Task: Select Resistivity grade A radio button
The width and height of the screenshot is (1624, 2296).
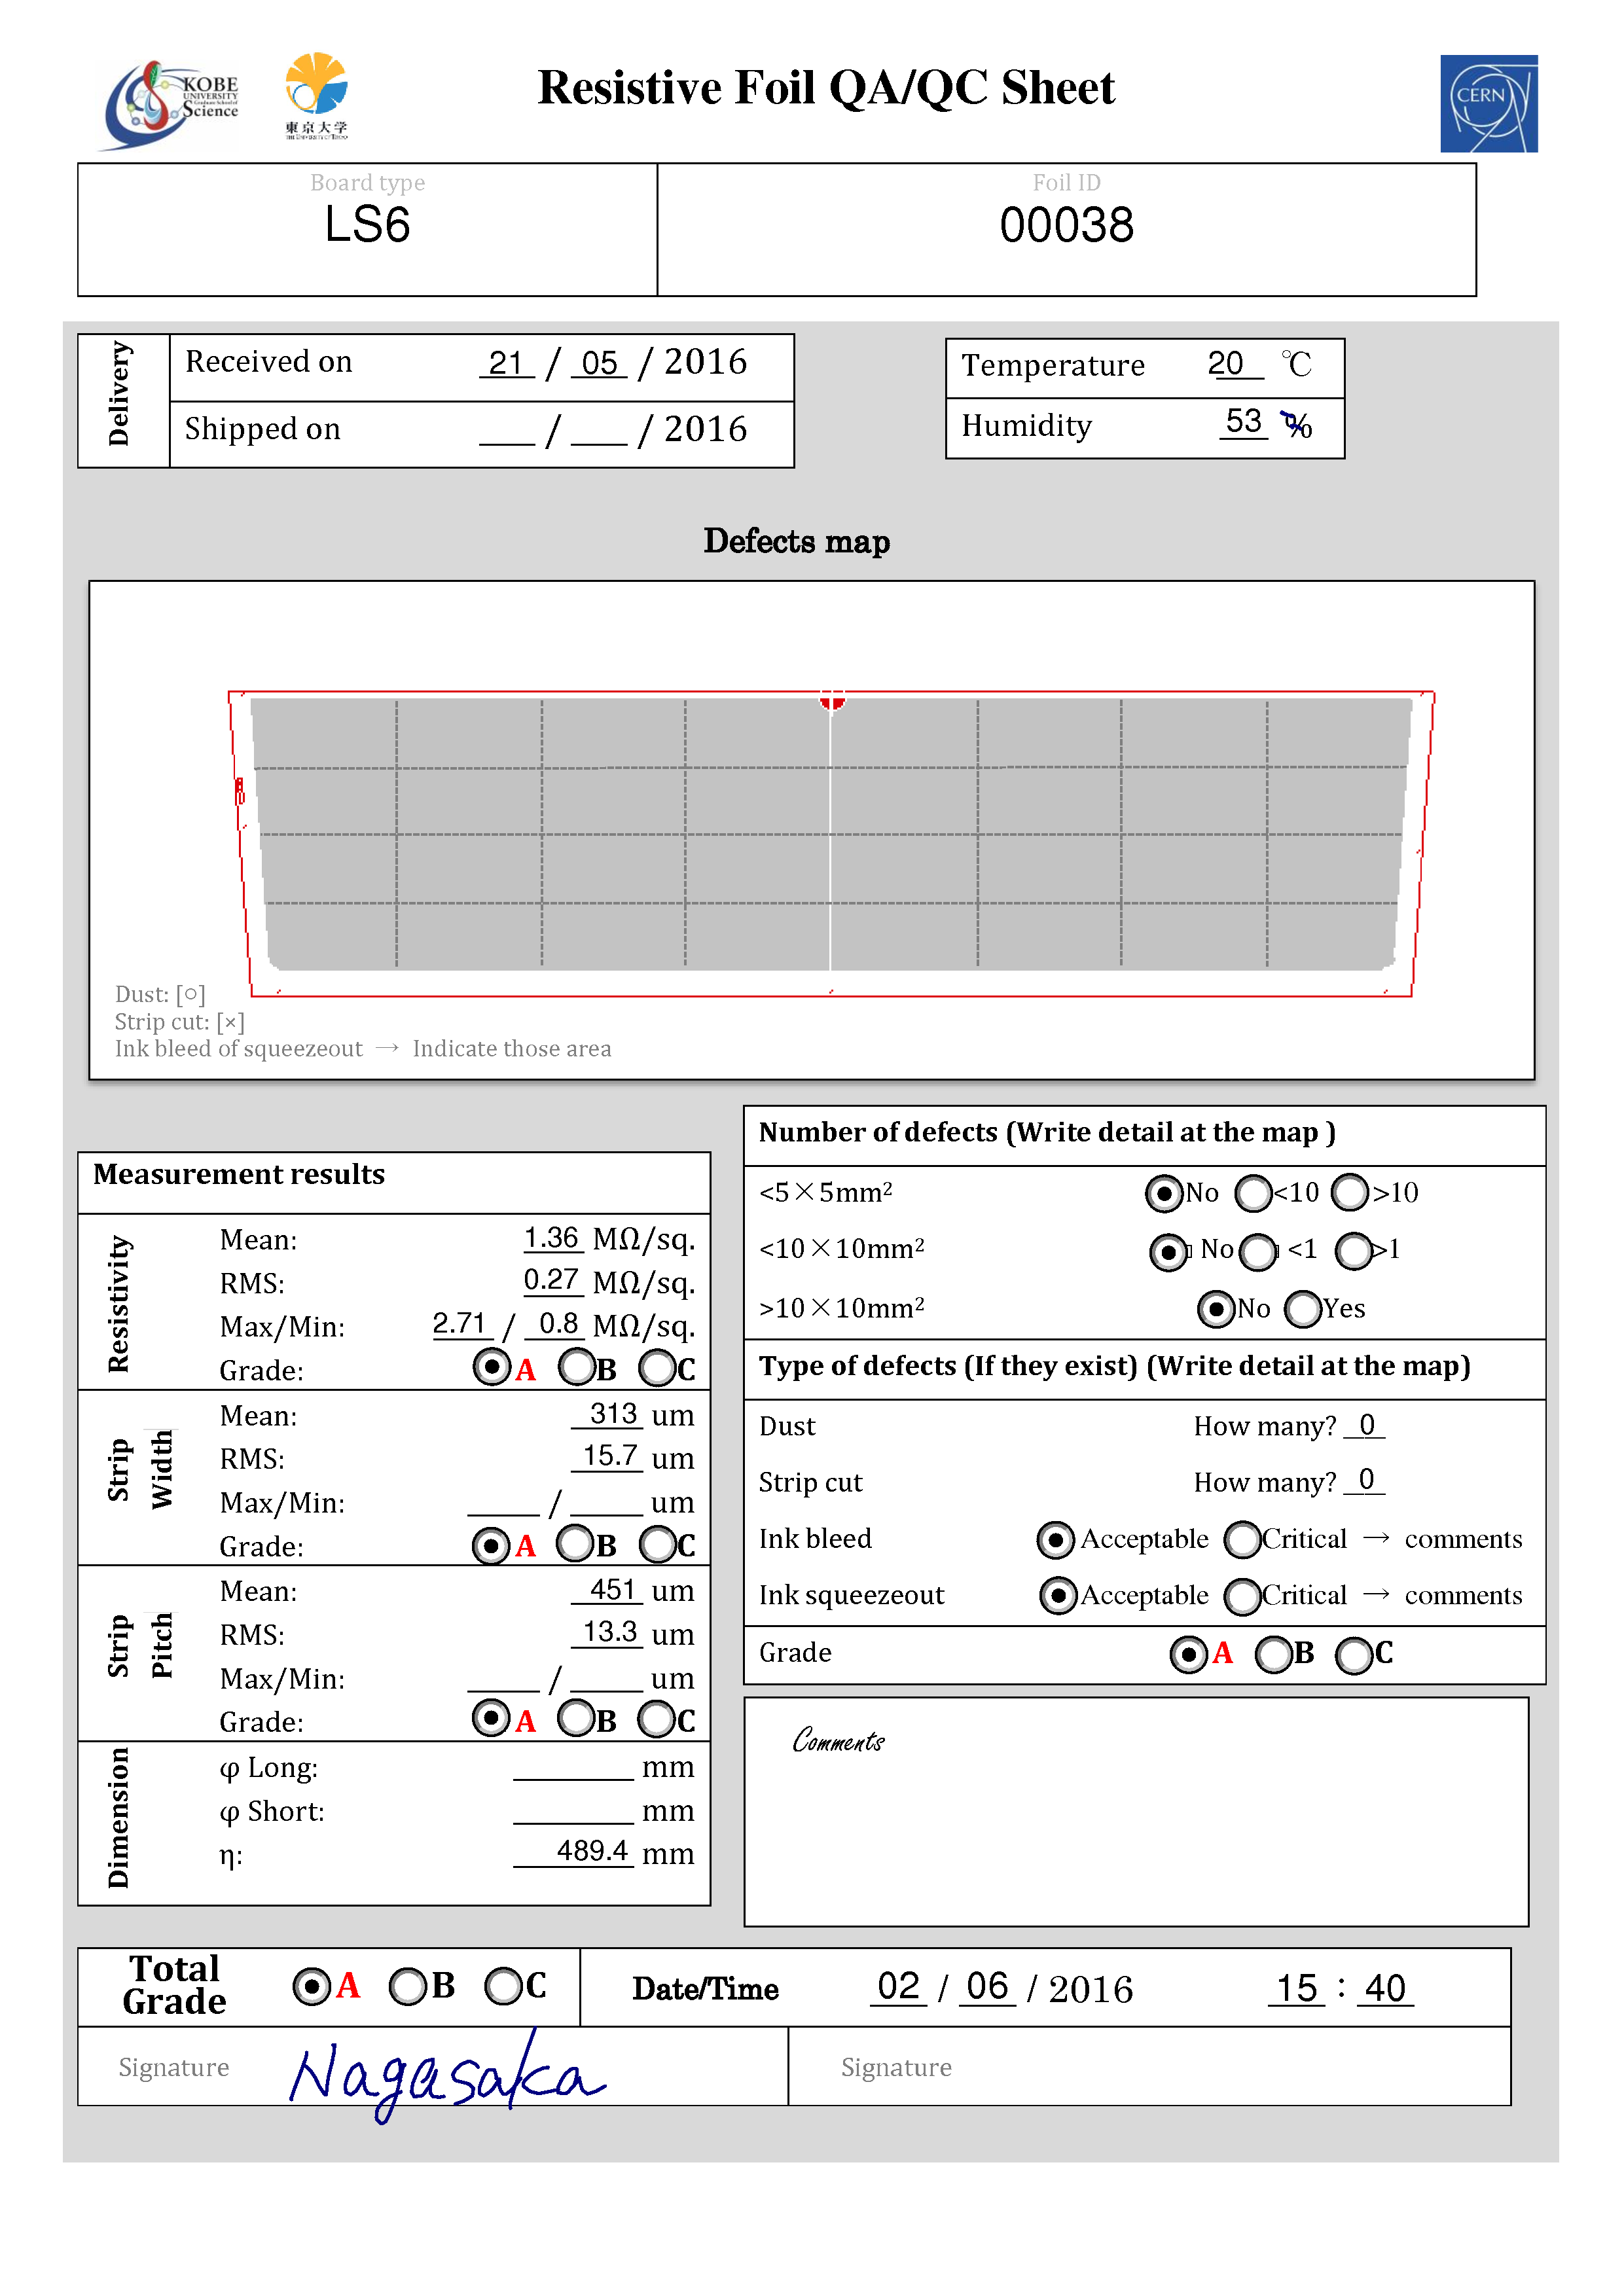Action: (491, 1366)
